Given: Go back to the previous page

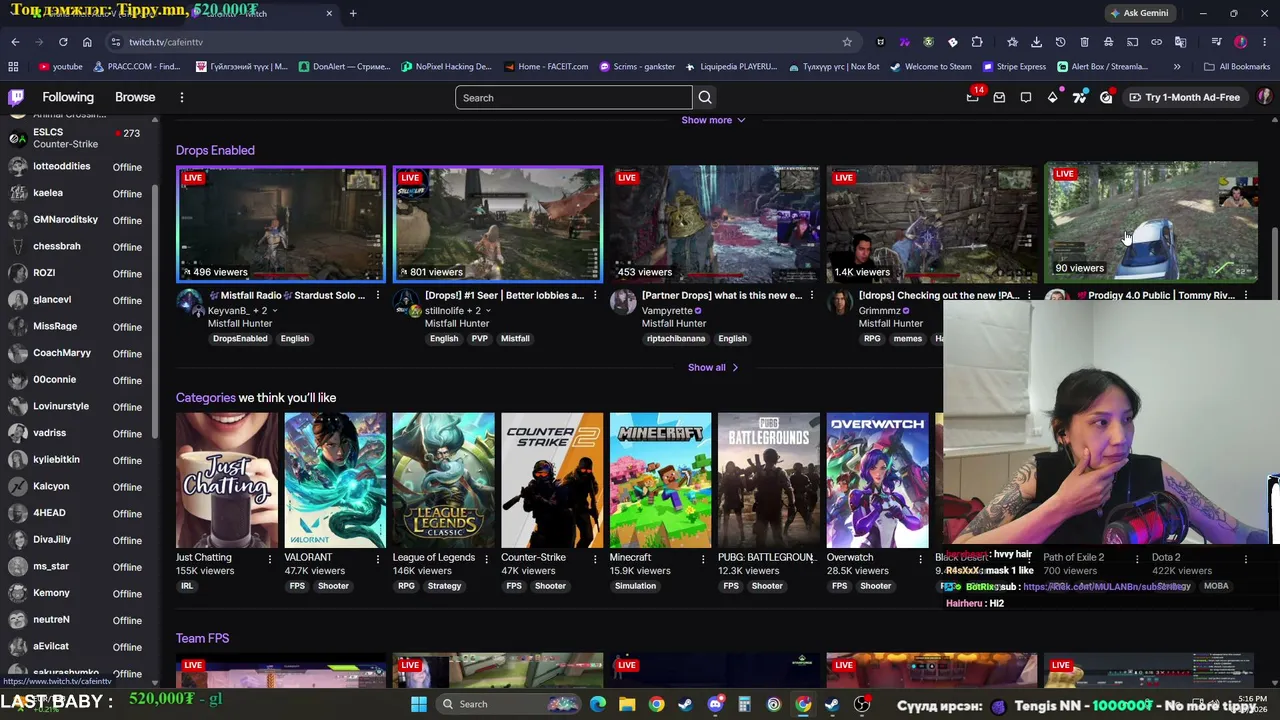Looking at the screenshot, I should click(x=15, y=42).
